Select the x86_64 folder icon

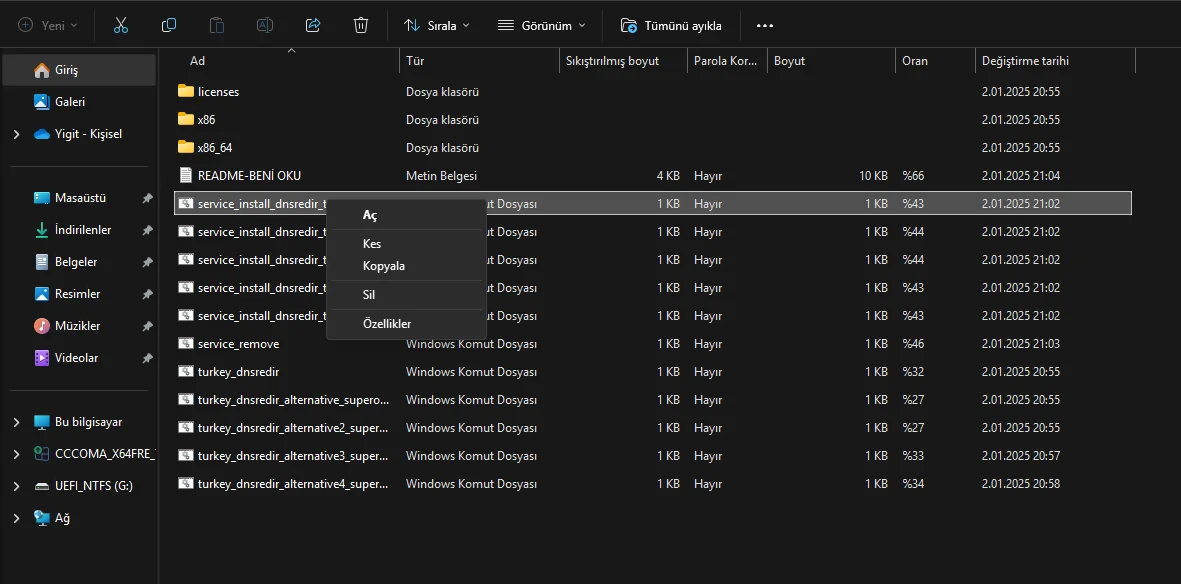[x=186, y=147]
